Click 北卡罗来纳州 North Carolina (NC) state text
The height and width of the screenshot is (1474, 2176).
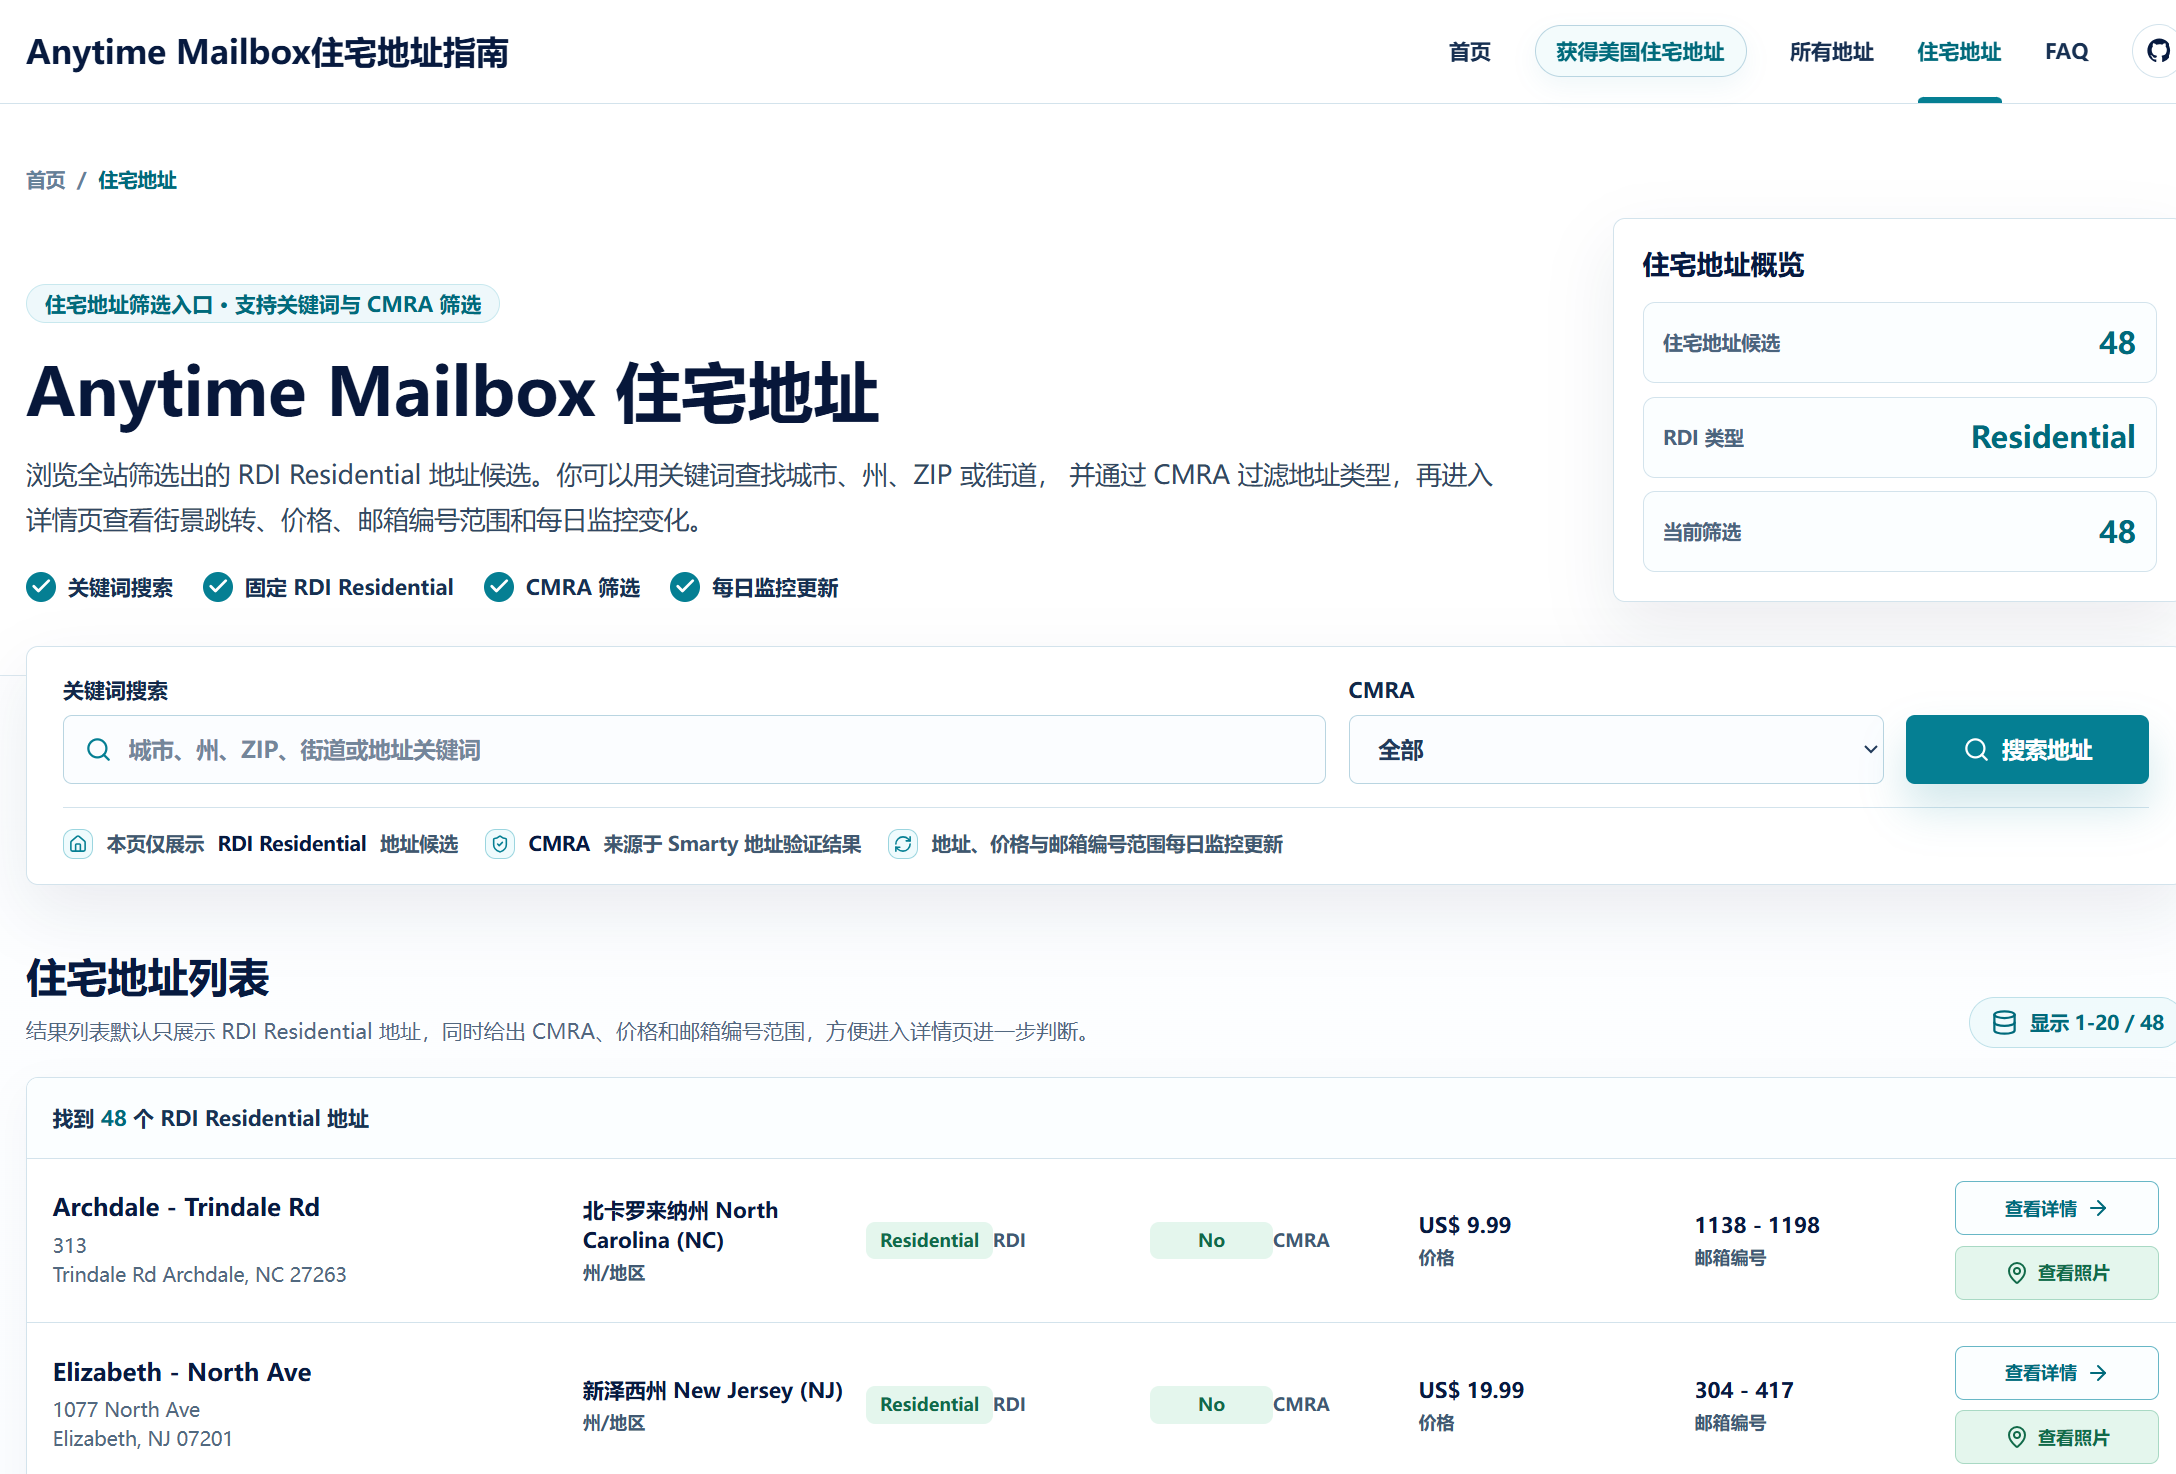pyautogui.click(x=680, y=1225)
